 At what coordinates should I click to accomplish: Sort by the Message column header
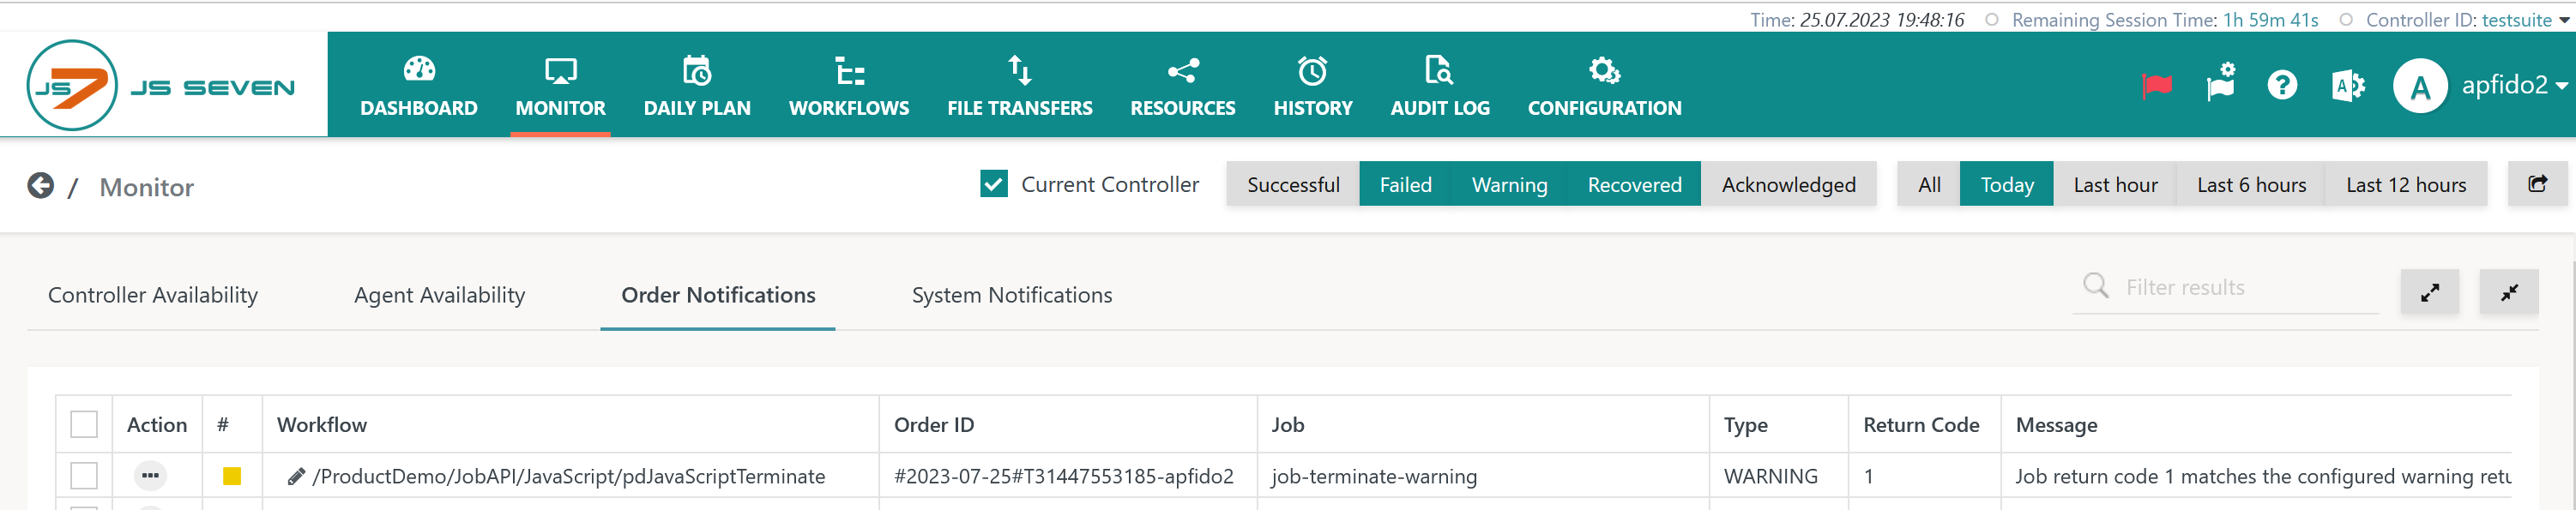2056,425
